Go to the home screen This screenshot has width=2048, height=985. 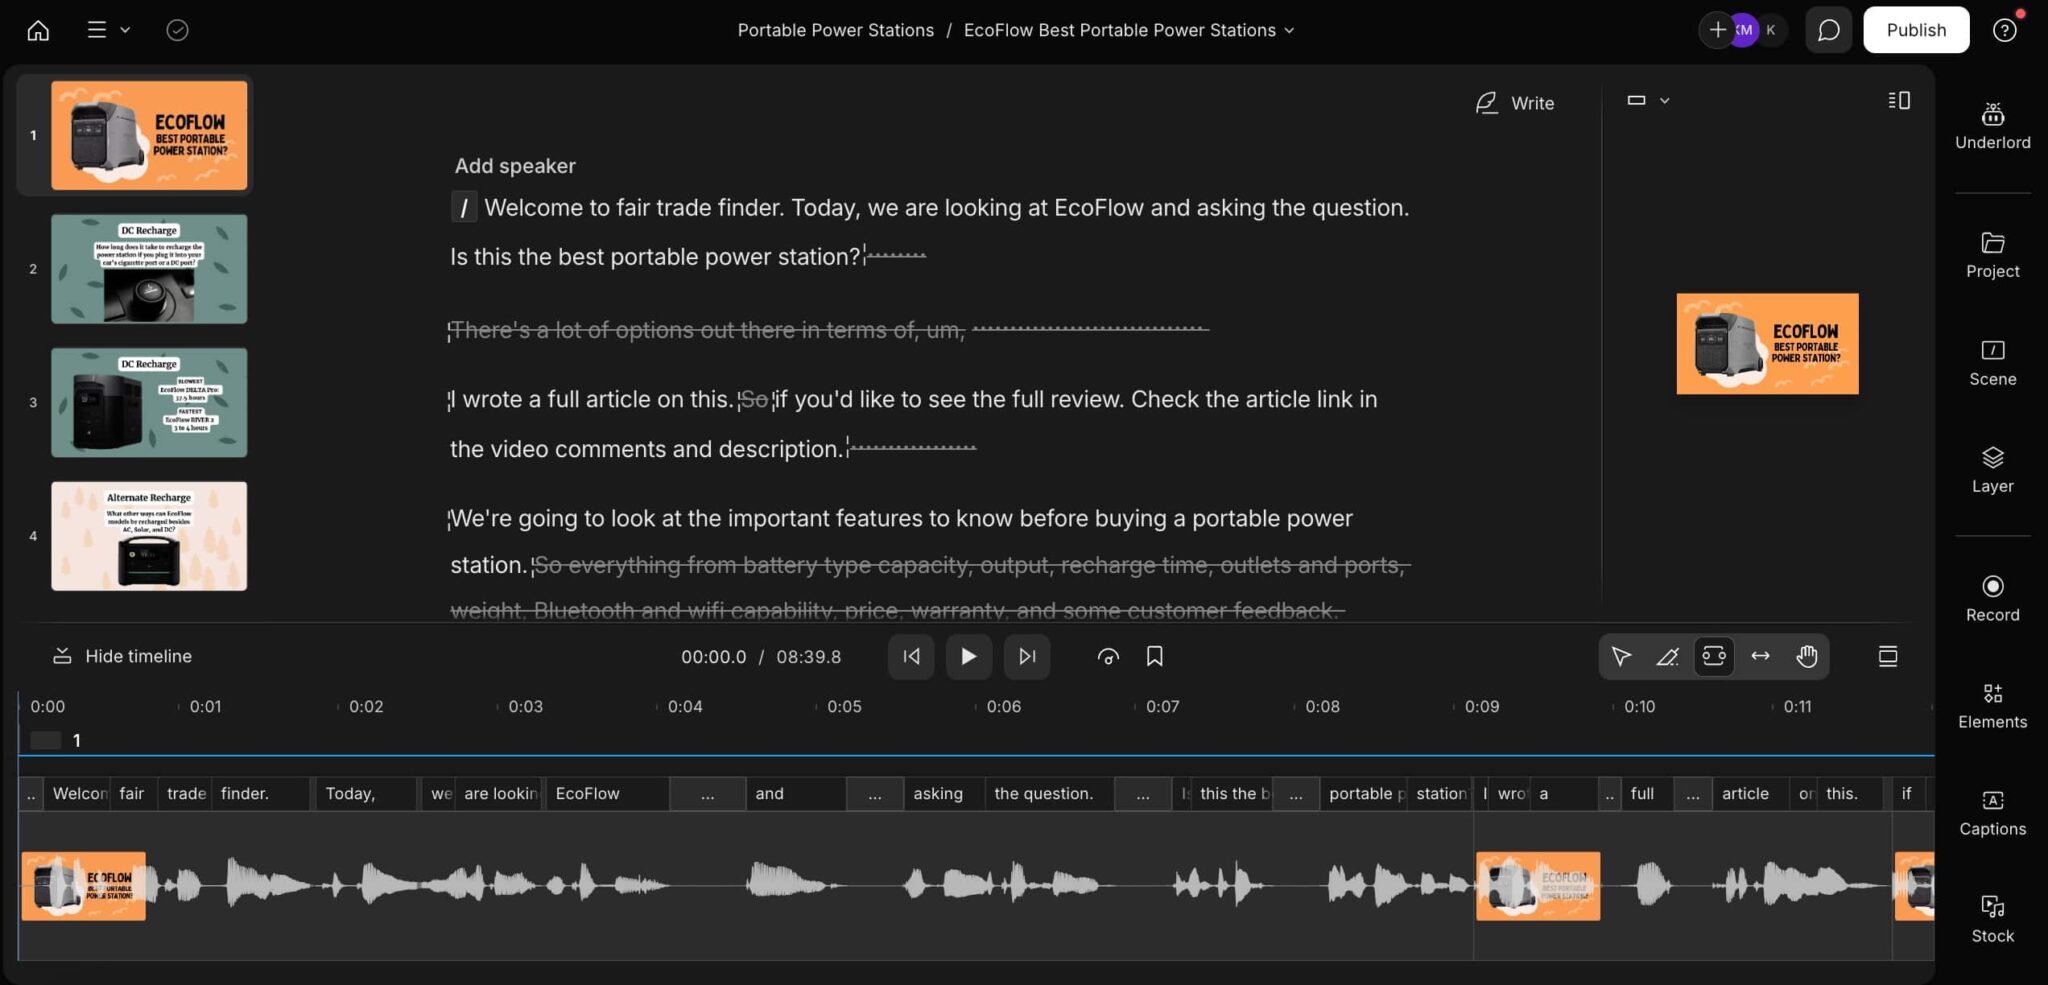(x=38, y=30)
